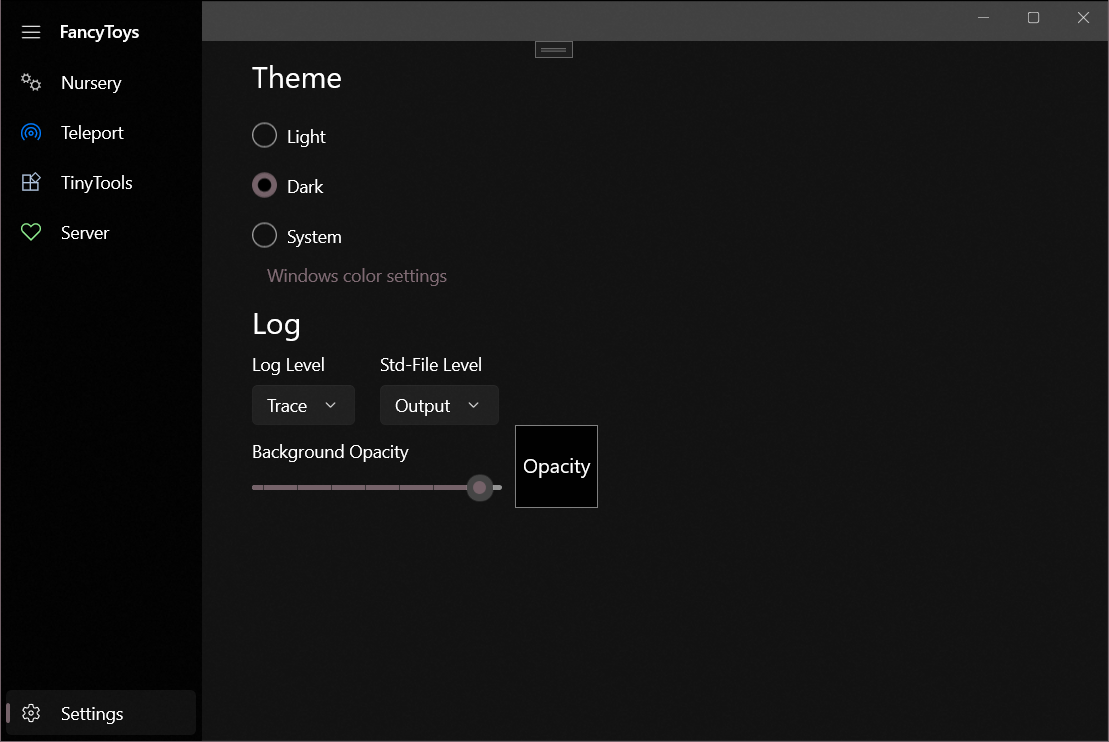1109x742 pixels.
Task: Select the Dark theme option
Action: tap(264, 185)
